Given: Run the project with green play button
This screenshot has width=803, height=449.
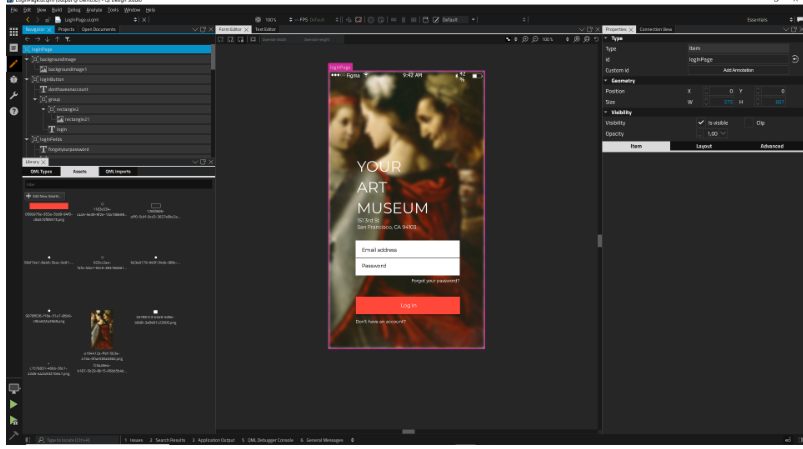Looking at the screenshot, I should (14, 404).
